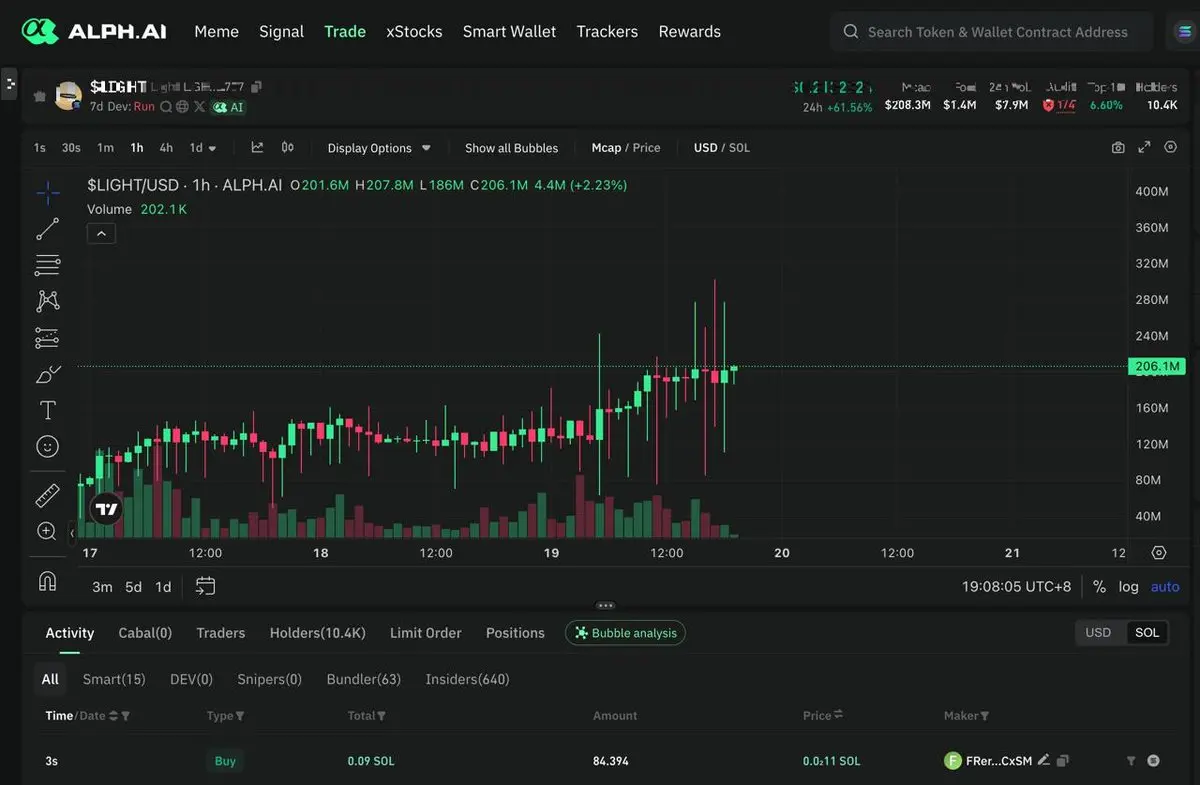The image size is (1200, 785).
Task: Open the Smart Wallet page
Action: click(509, 31)
